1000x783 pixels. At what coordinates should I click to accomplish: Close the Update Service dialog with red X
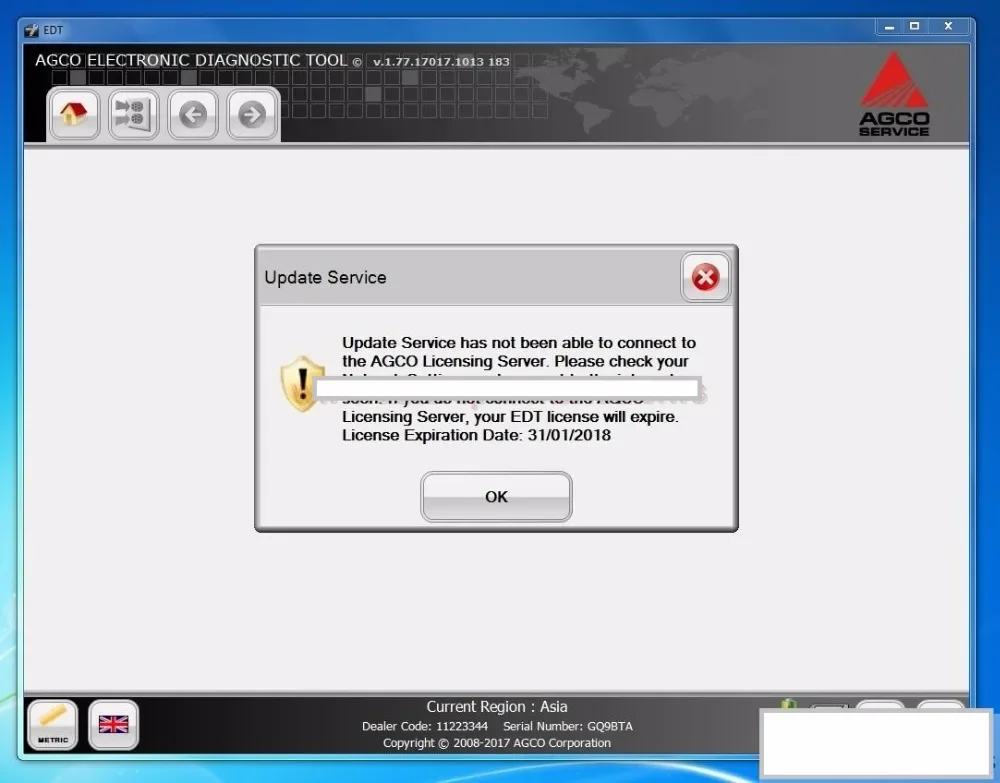click(705, 277)
